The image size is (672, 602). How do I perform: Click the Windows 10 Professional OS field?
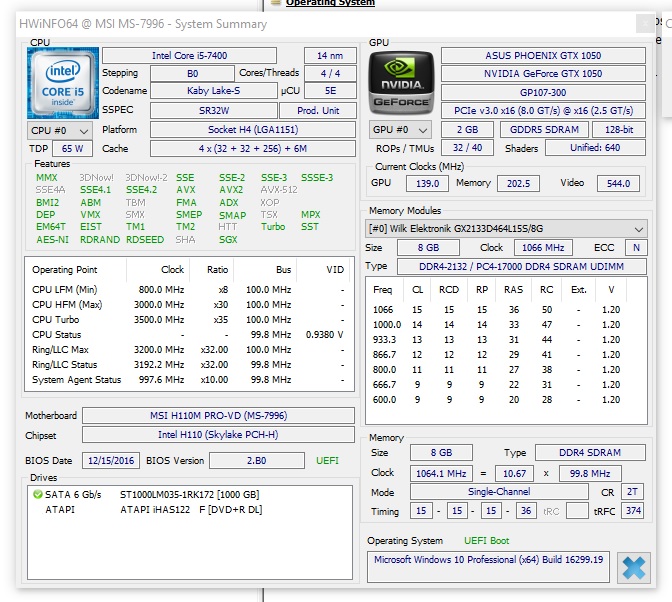point(488,567)
